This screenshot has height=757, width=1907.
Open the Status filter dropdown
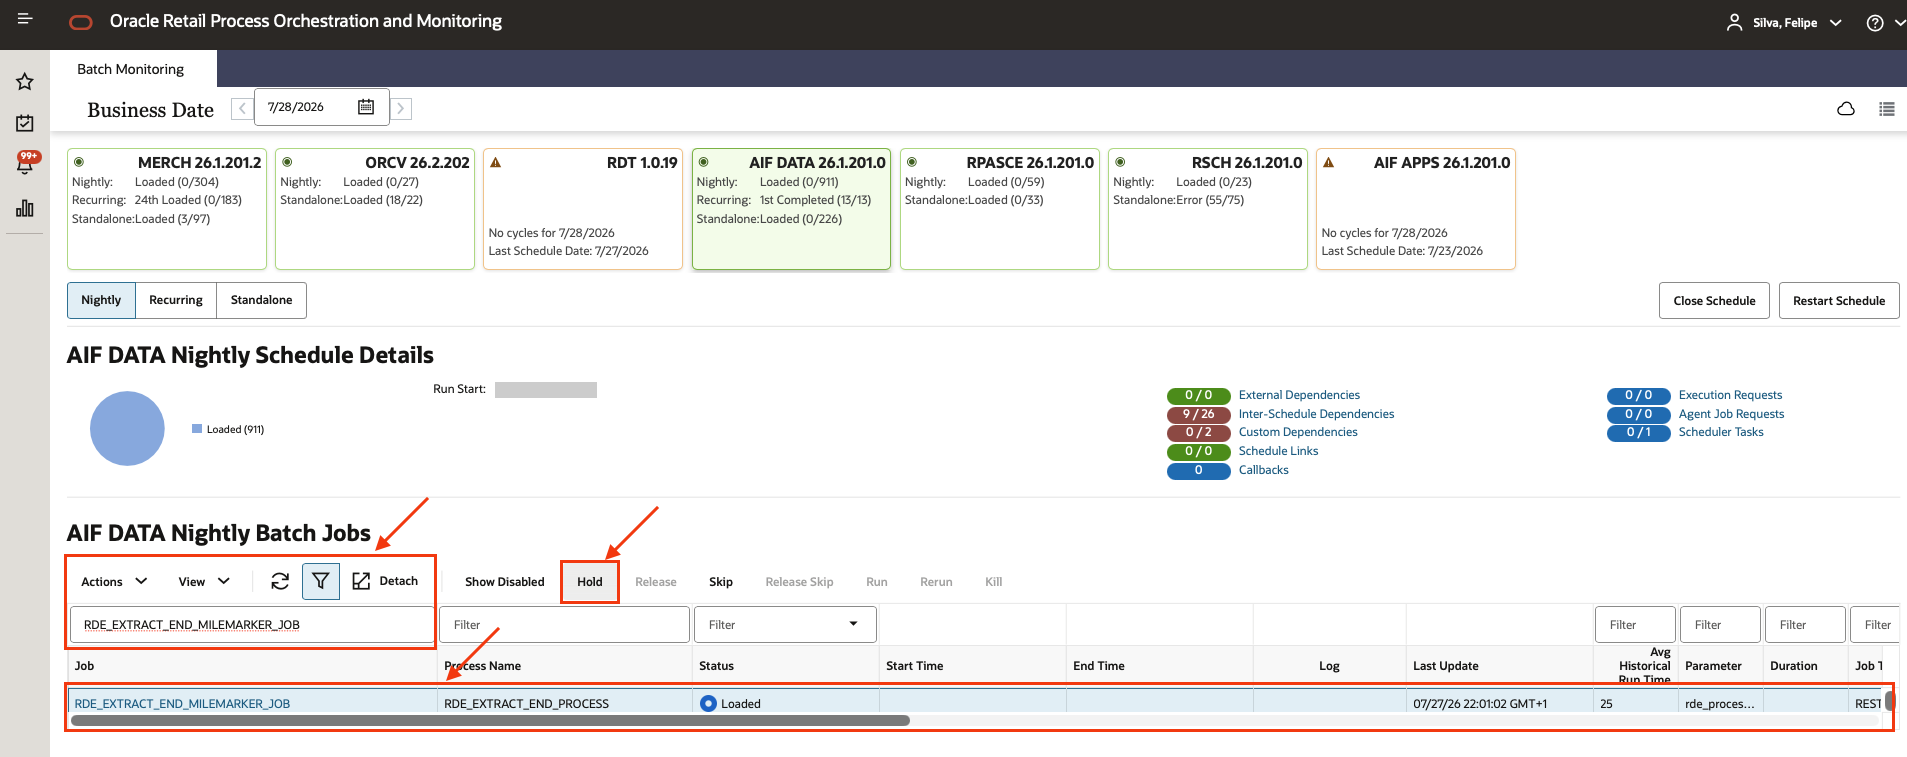[853, 624]
